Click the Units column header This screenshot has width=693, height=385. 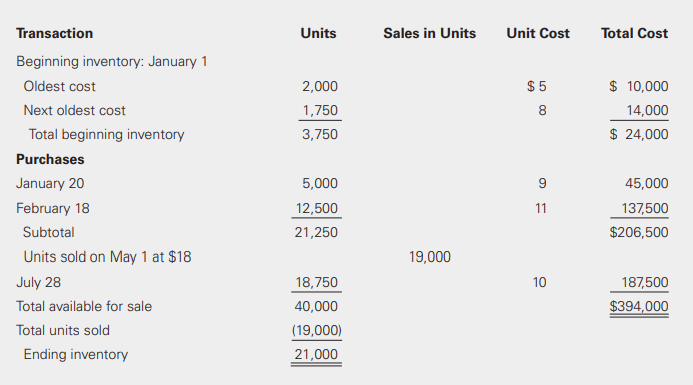pos(318,33)
